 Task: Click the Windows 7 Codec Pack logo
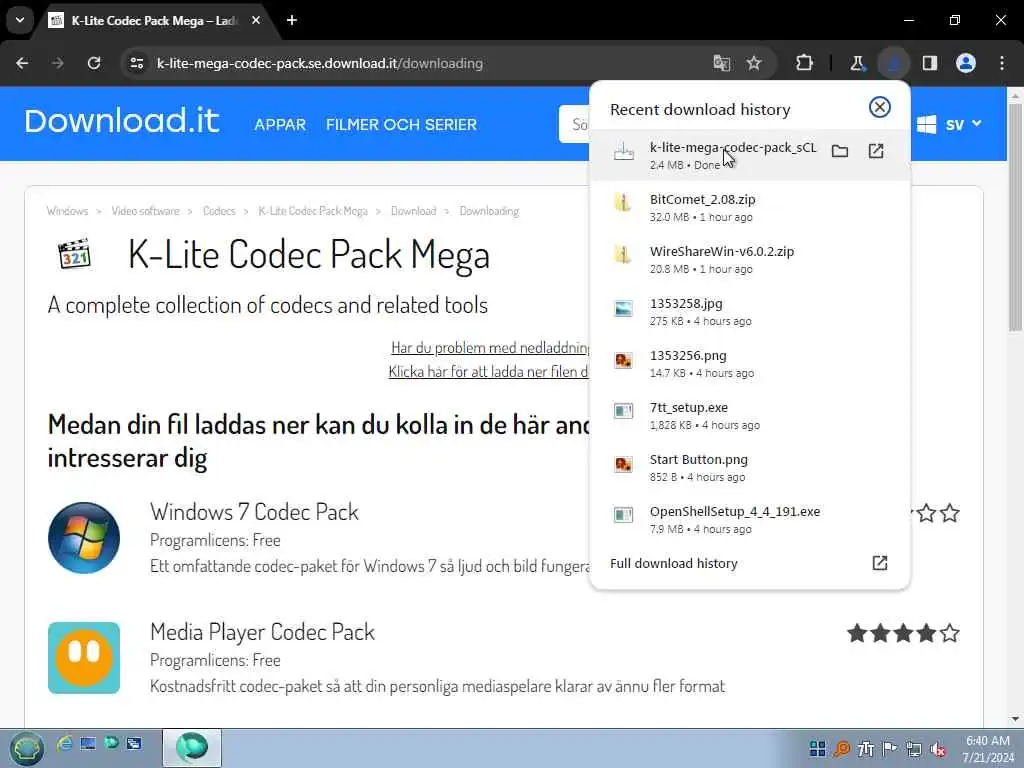tap(84, 537)
